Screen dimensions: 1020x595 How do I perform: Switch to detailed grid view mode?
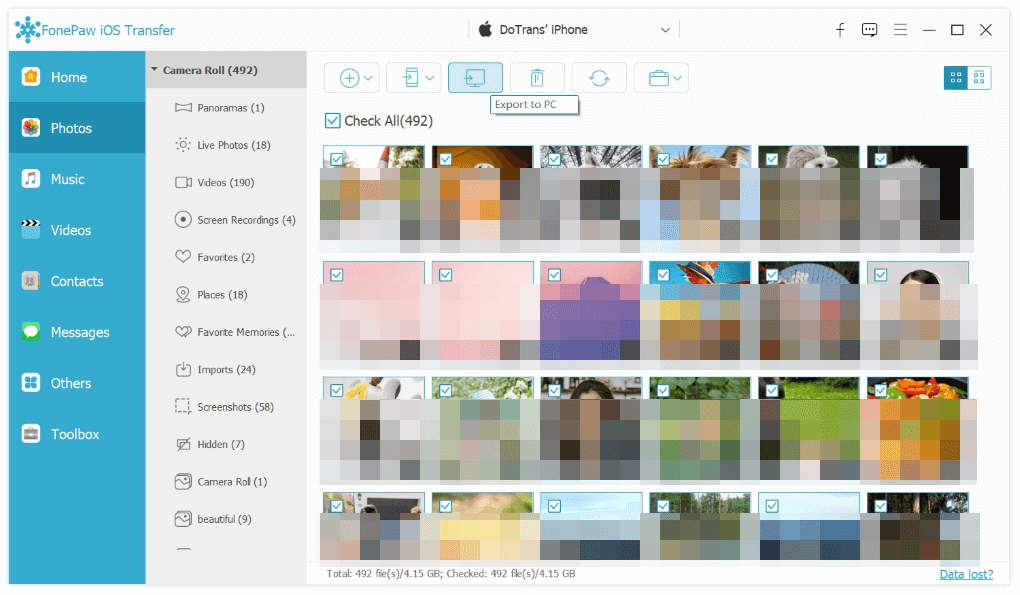pos(979,78)
